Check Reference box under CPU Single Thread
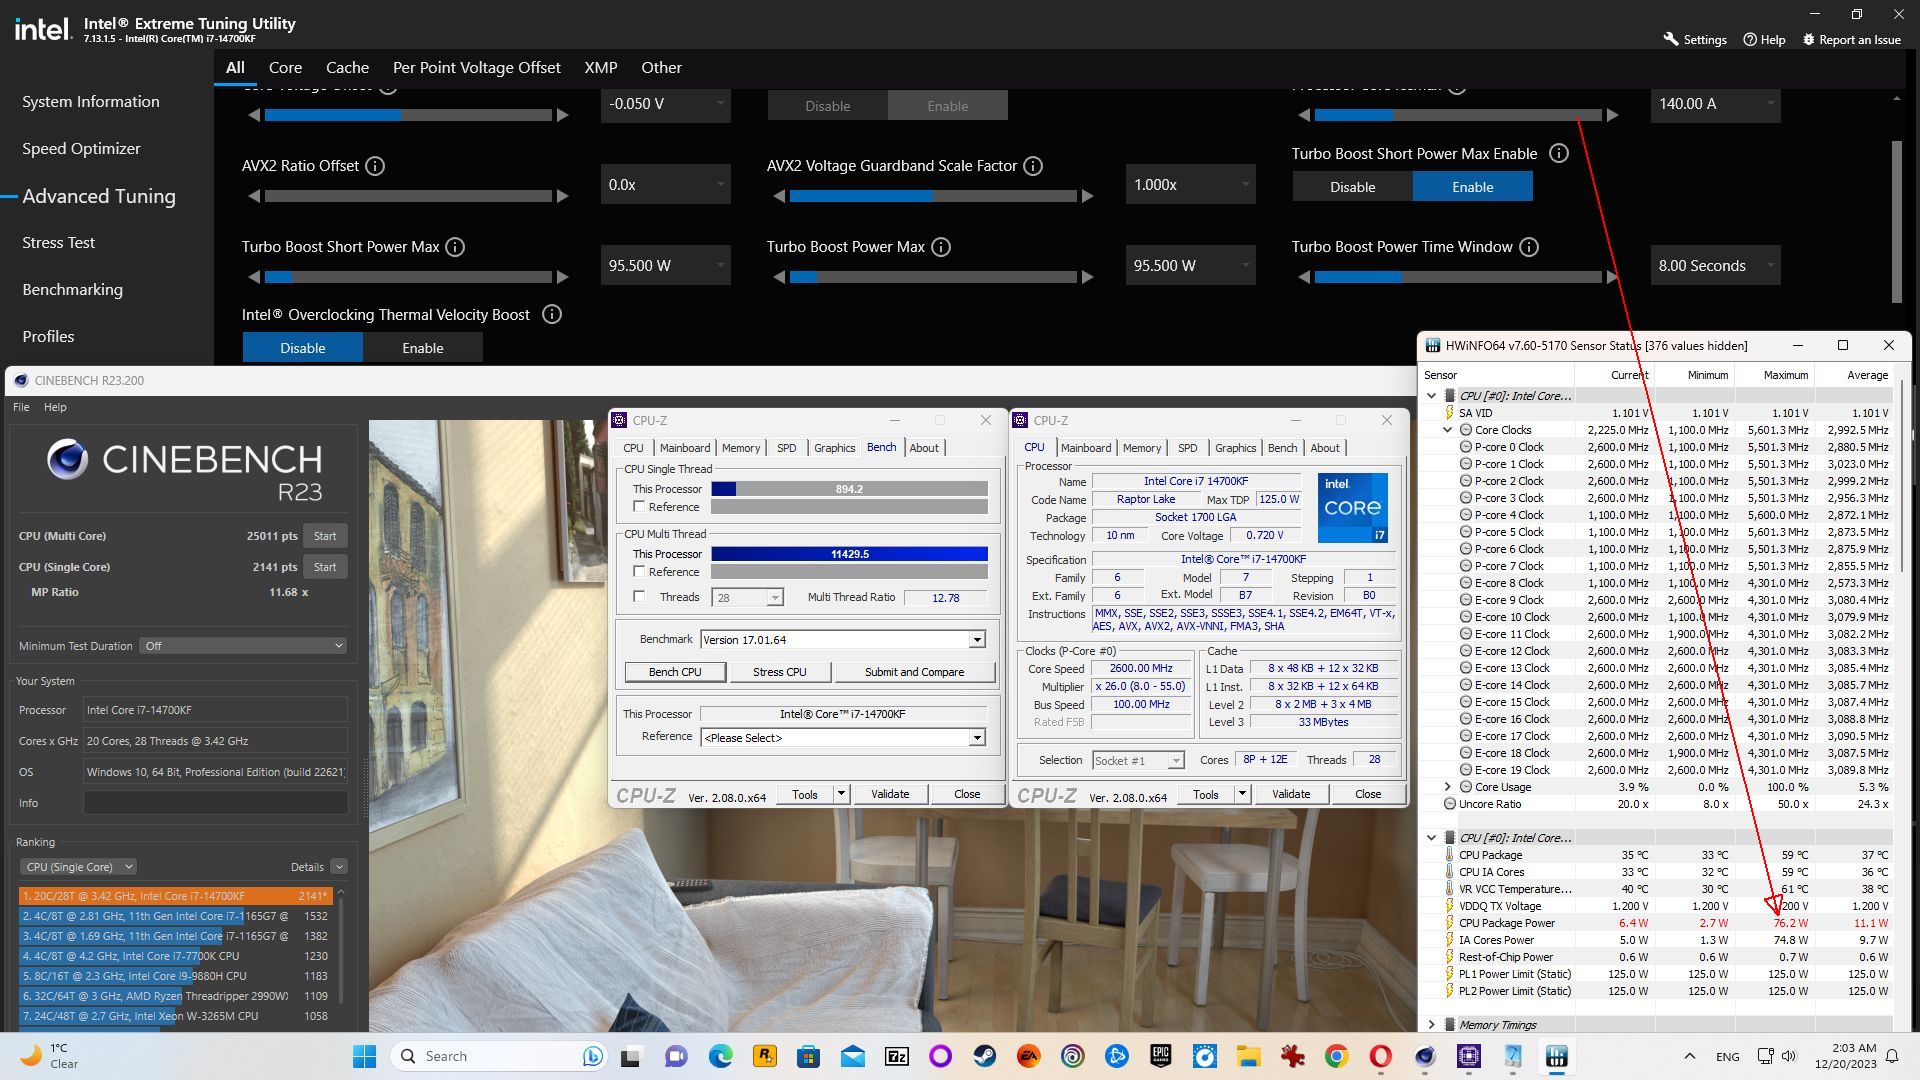Image resolution: width=1920 pixels, height=1080 pixels. (x=640, y=507)
